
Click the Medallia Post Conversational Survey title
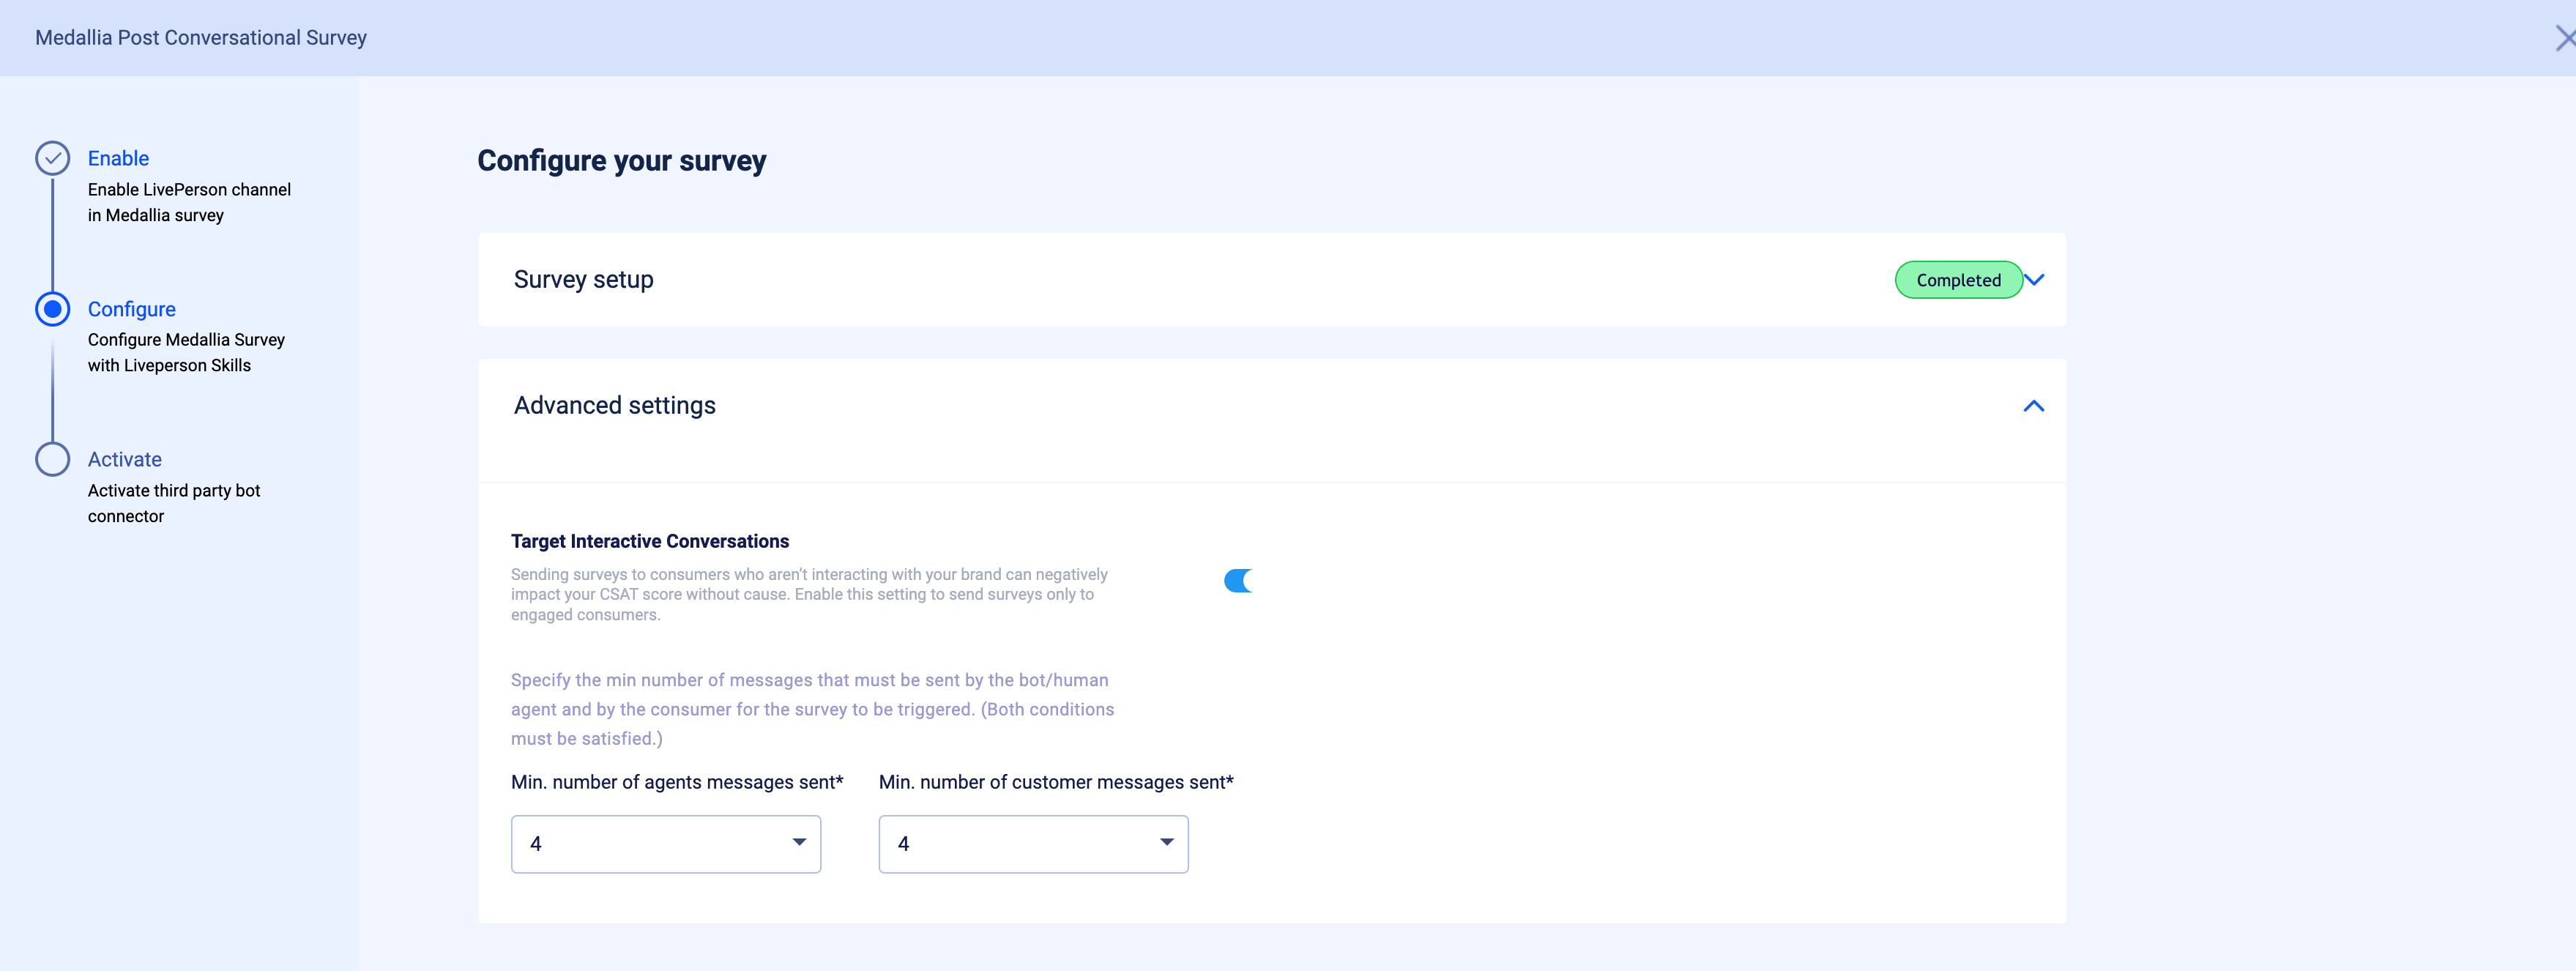click(x=201, y=38)
